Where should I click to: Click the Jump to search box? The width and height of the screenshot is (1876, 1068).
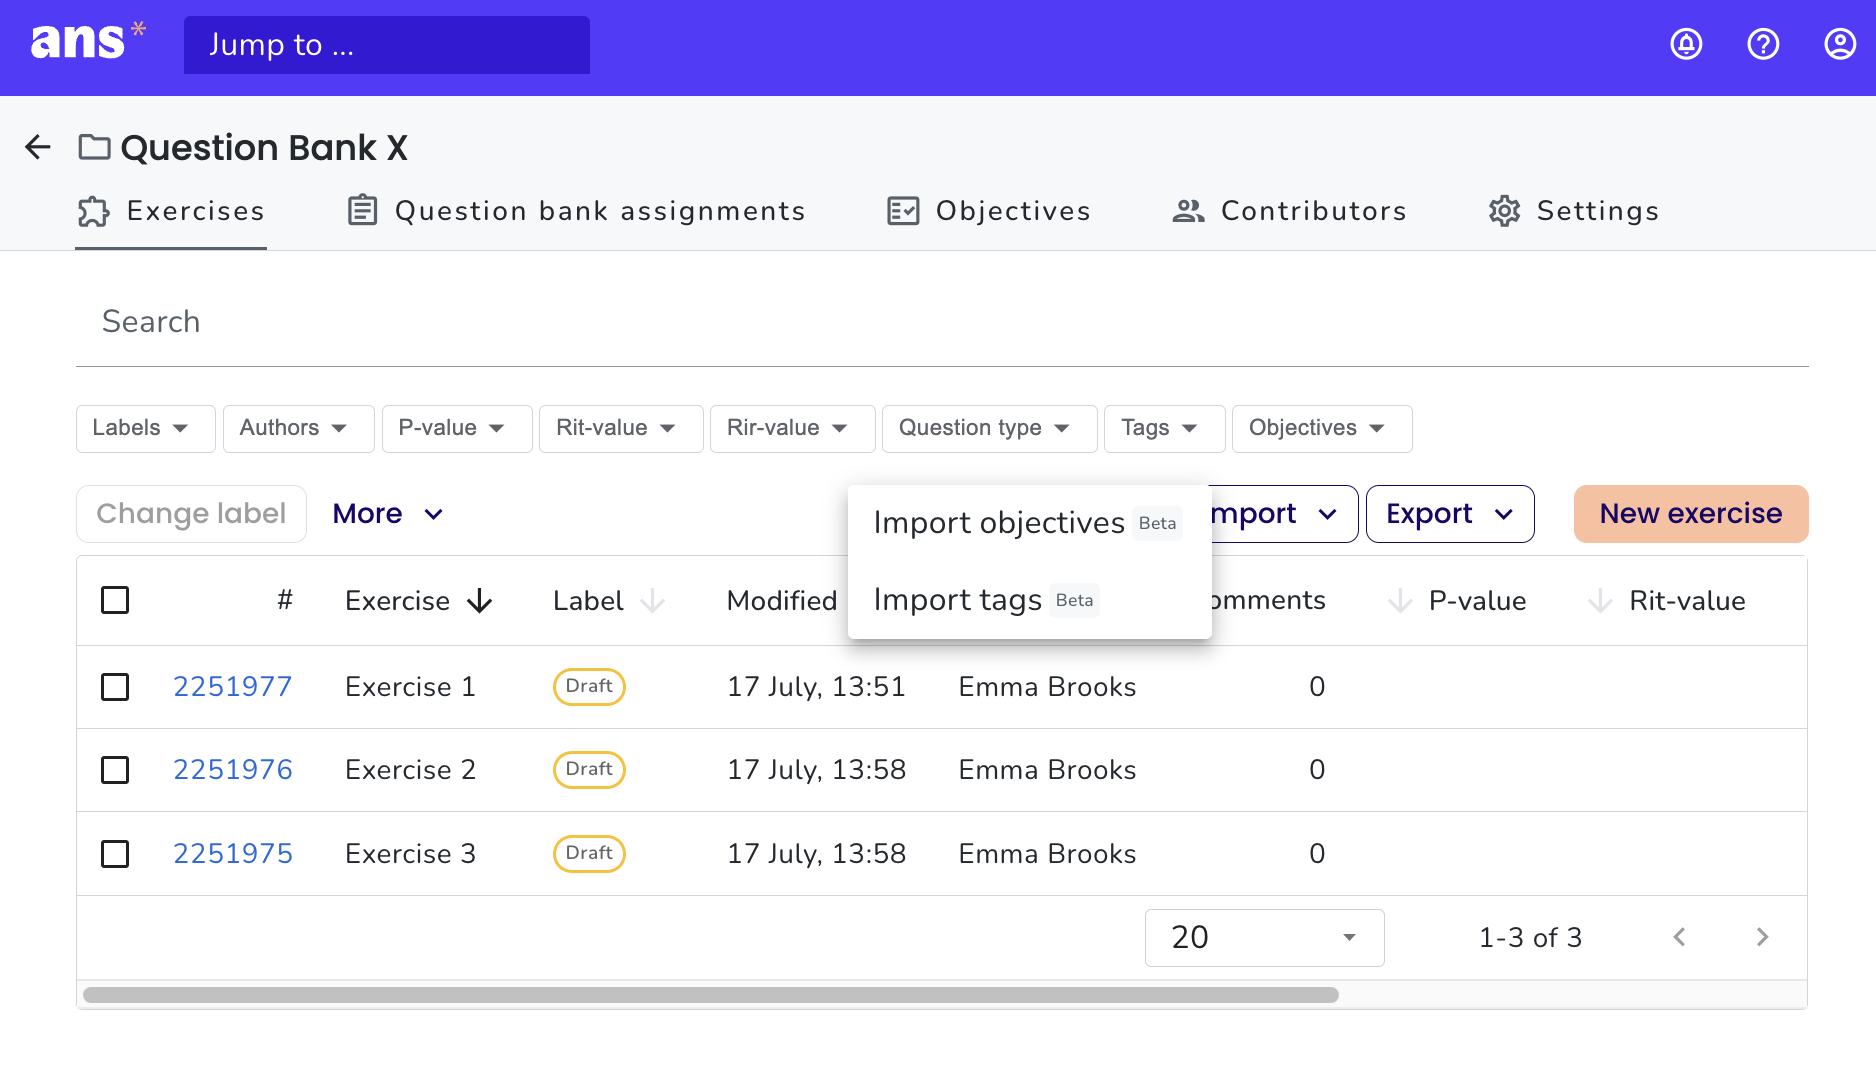pos(387,45)
